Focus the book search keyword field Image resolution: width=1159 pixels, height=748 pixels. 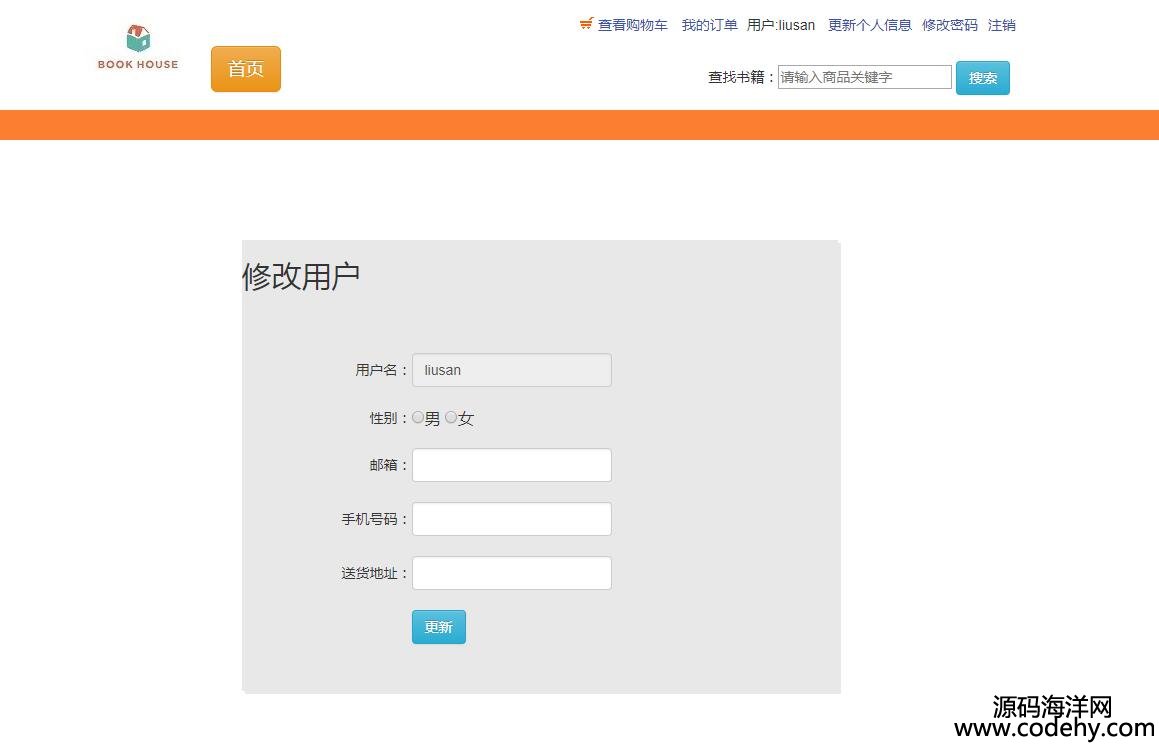tap(864, 77)
